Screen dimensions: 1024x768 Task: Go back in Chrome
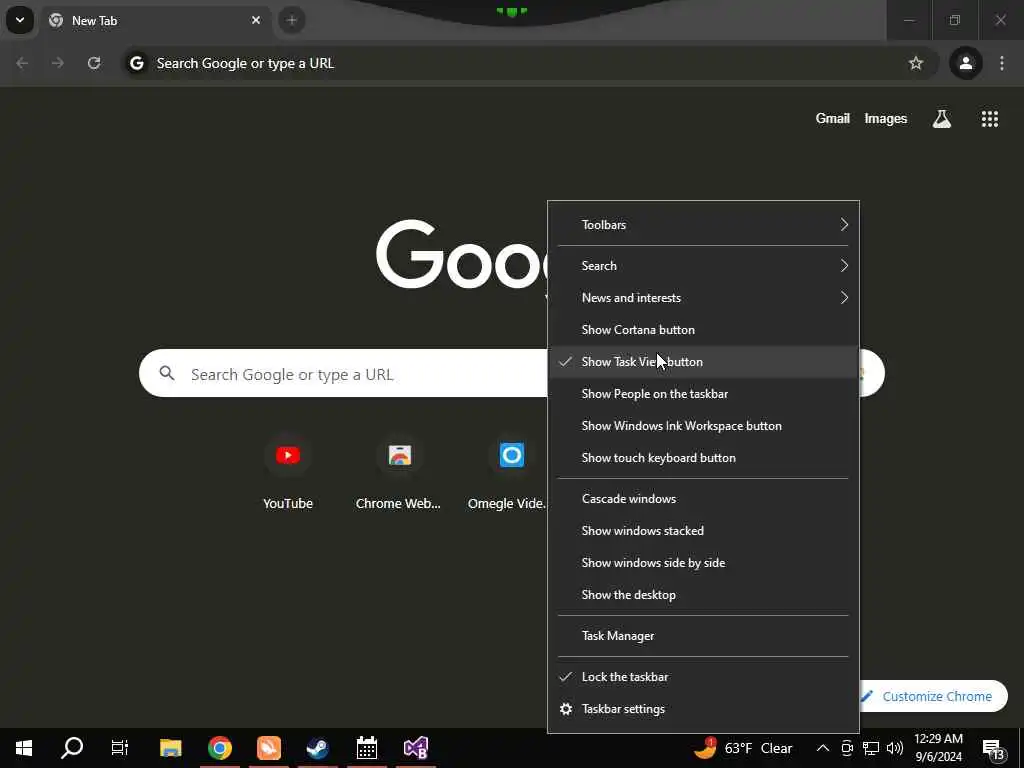pos(22,63)
